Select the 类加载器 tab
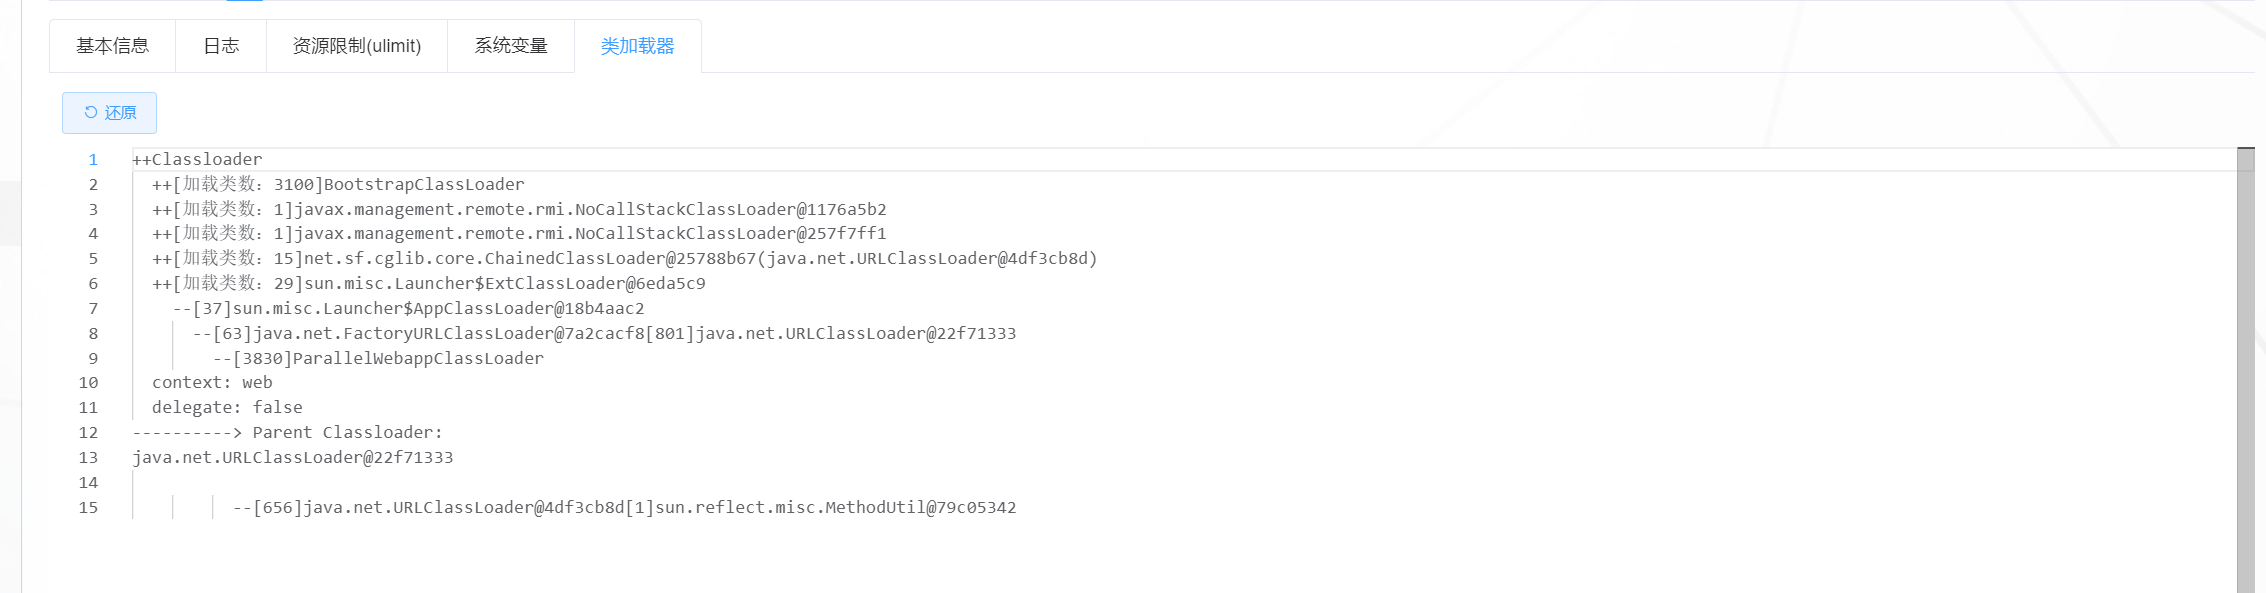 click(638, 46)
